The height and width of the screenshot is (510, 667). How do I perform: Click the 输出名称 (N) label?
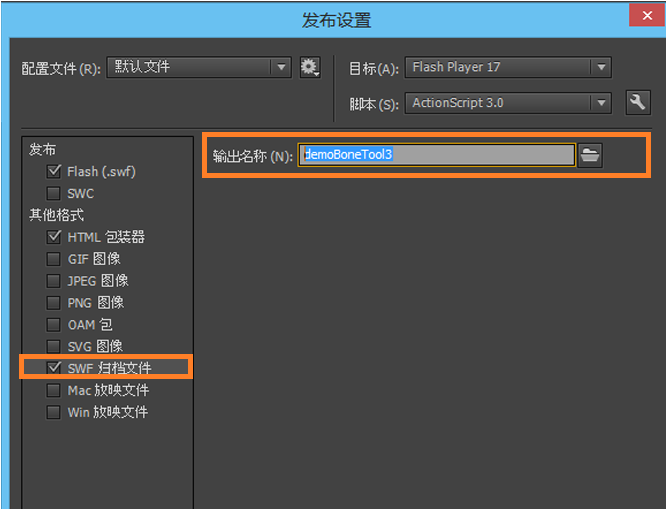(253, 156)
